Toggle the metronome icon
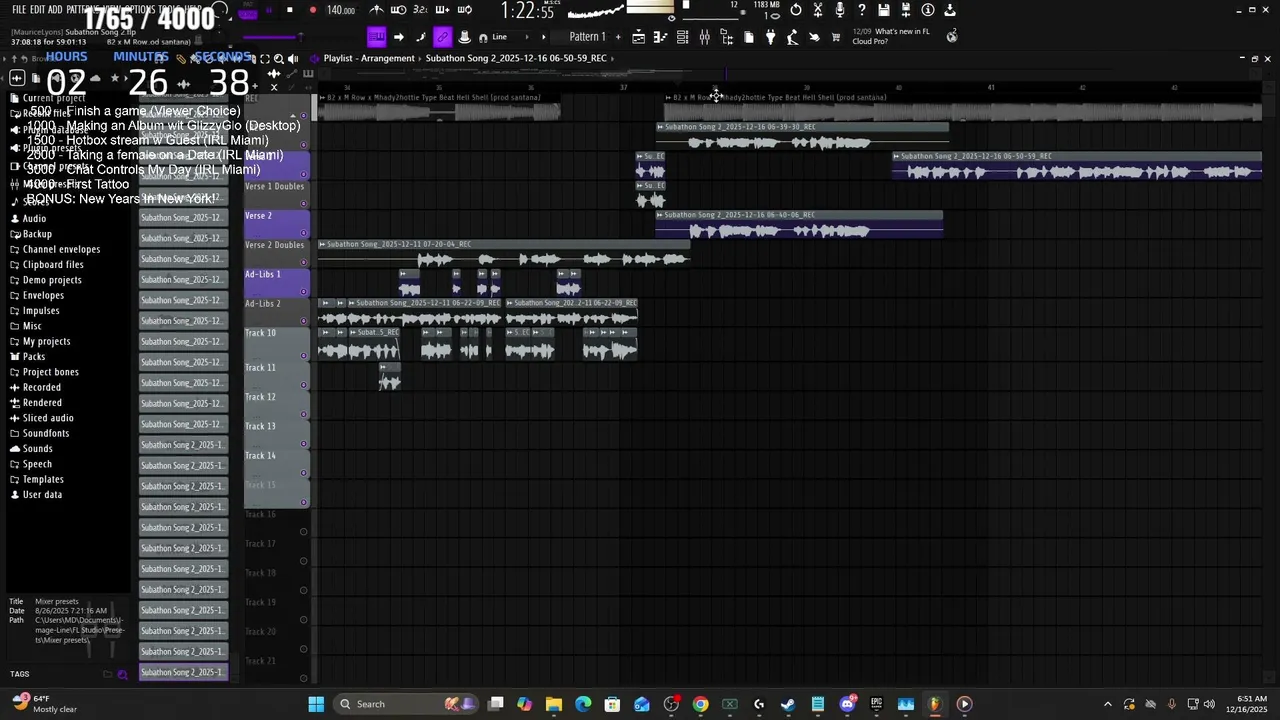This screenshot has width=1280, height=720. [x=376, y=10]
